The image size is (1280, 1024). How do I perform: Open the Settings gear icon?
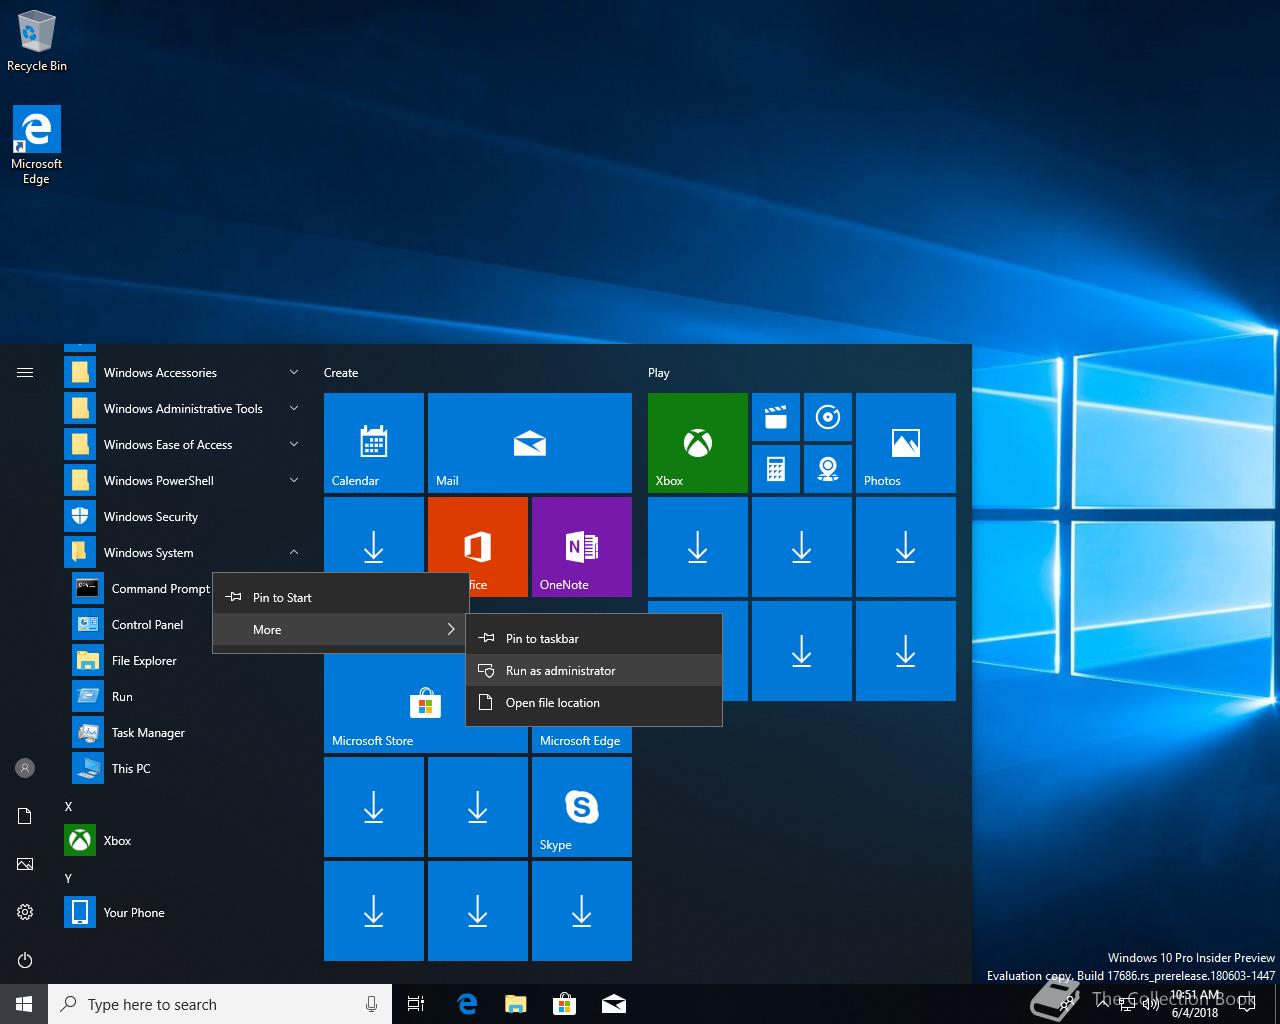[25, 912]
